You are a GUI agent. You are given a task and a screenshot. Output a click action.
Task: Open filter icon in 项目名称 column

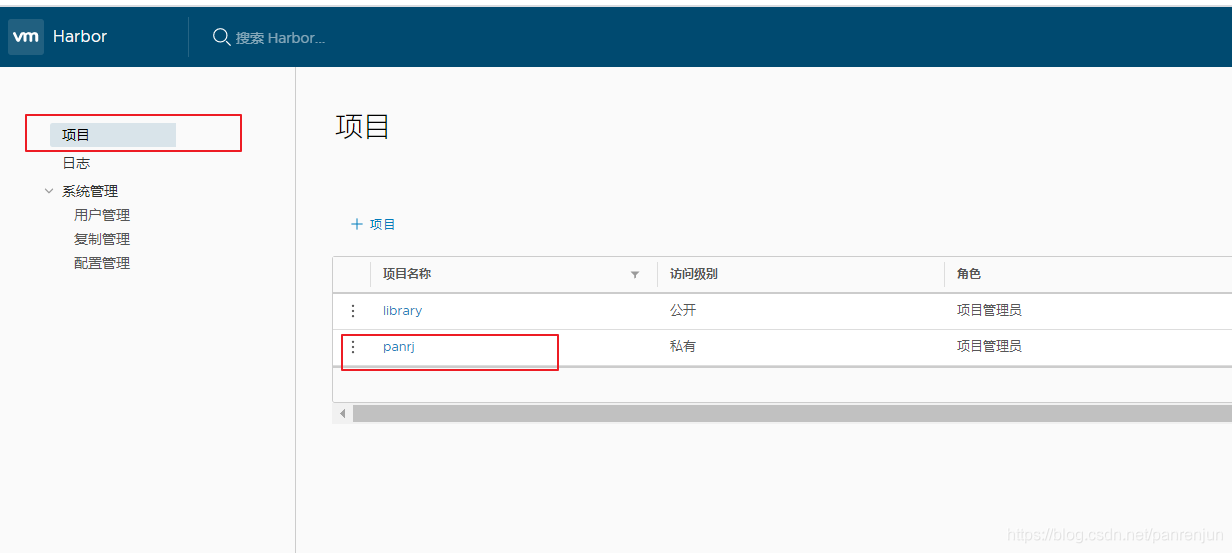(x=635, y=274)
